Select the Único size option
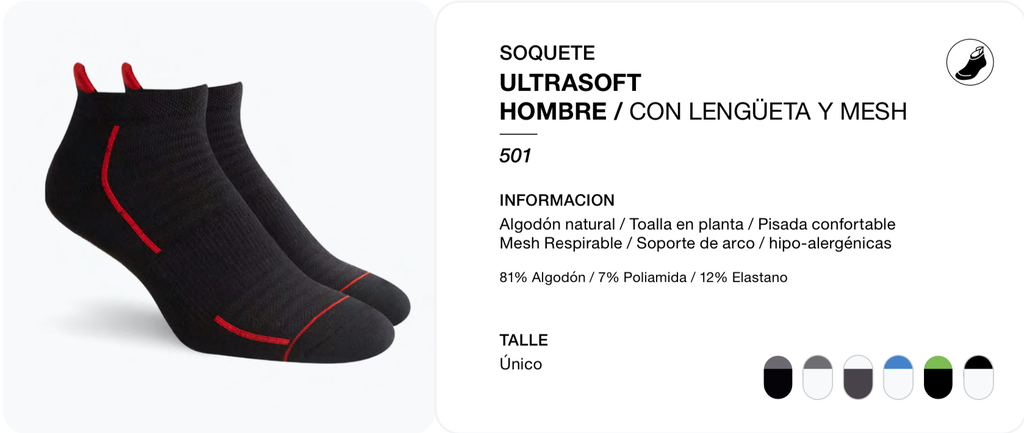Screen dimensions: 1024x433 coord(520,364)
